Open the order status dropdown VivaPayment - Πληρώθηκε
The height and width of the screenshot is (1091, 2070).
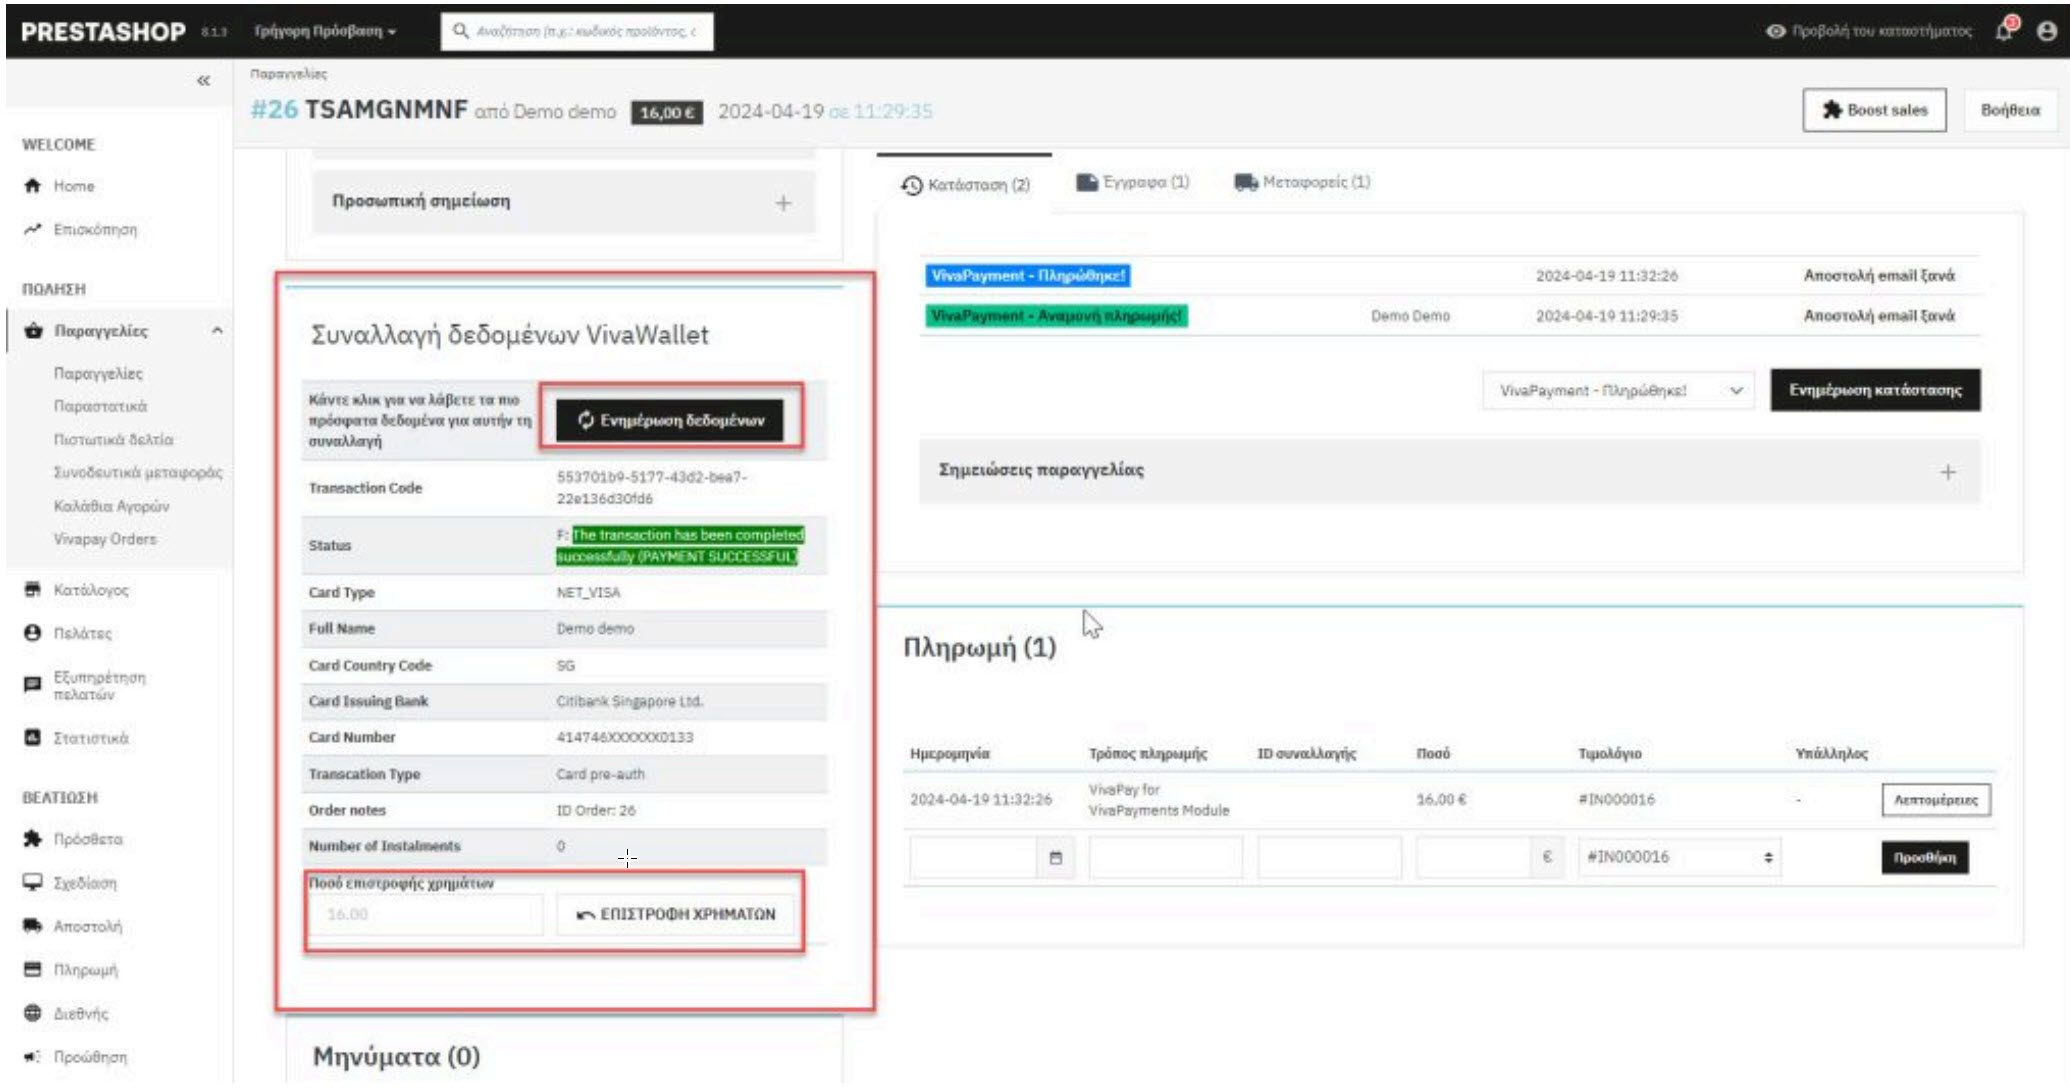(x=1620, y=390)
